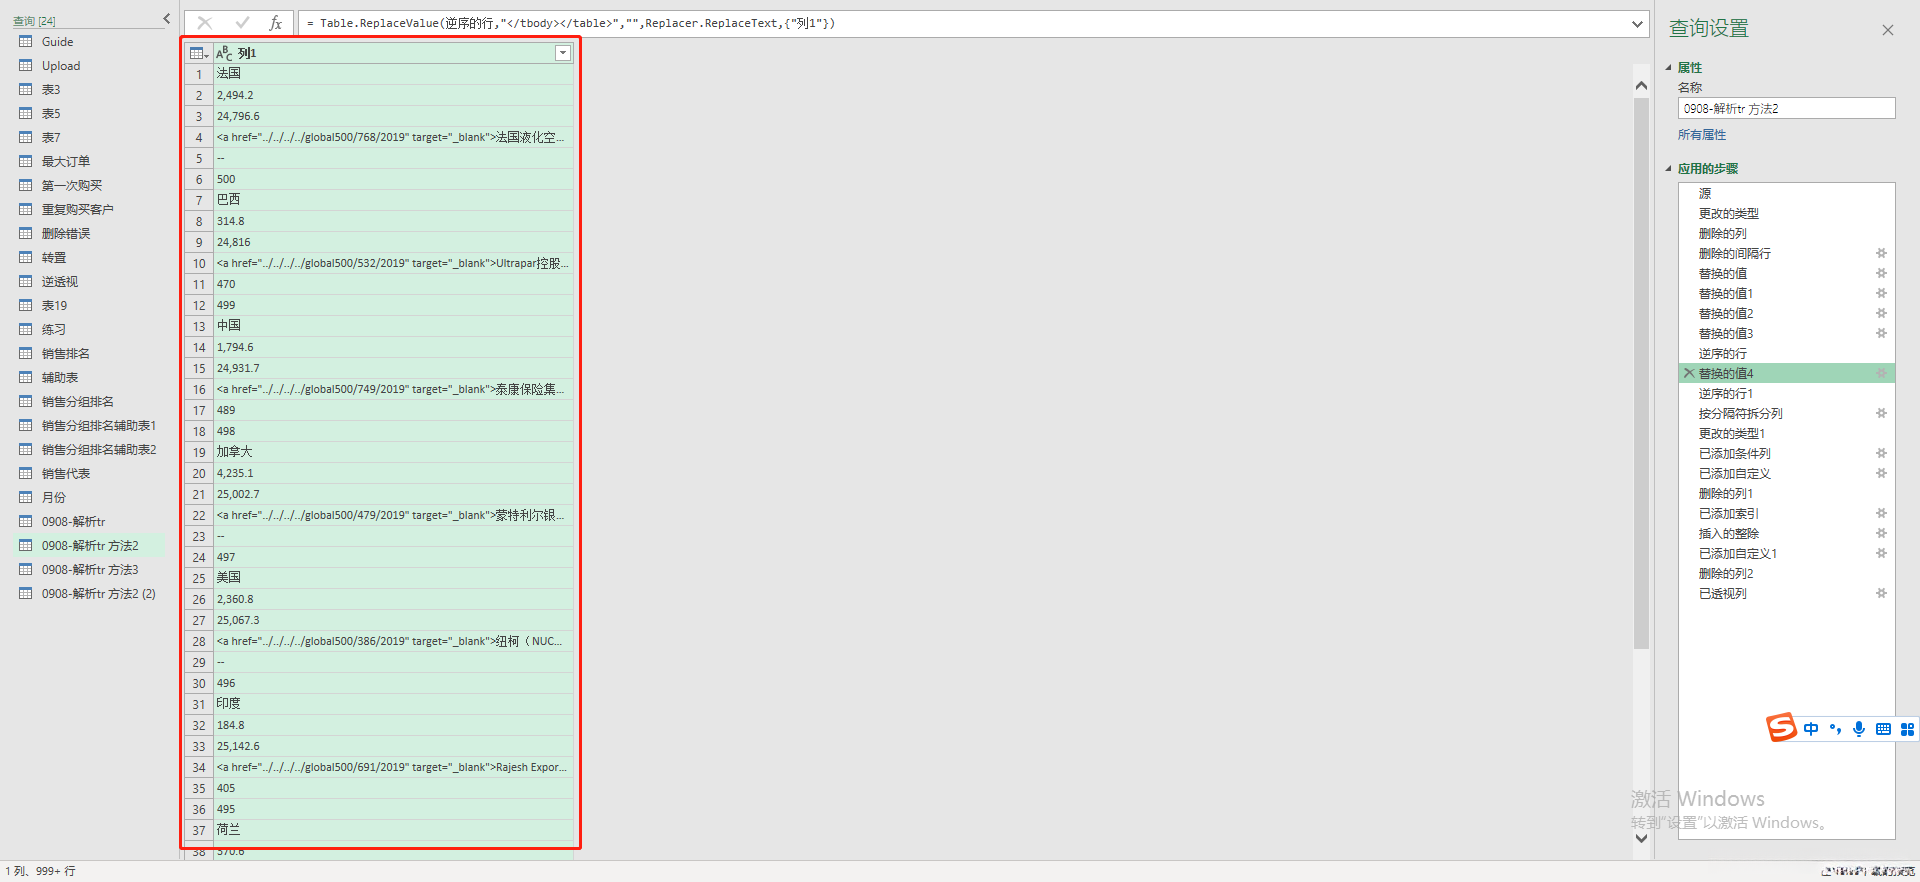This screenshot has width=1920, height=882.
Task: Click row number 20 in the grid
Action: point(199,473)
